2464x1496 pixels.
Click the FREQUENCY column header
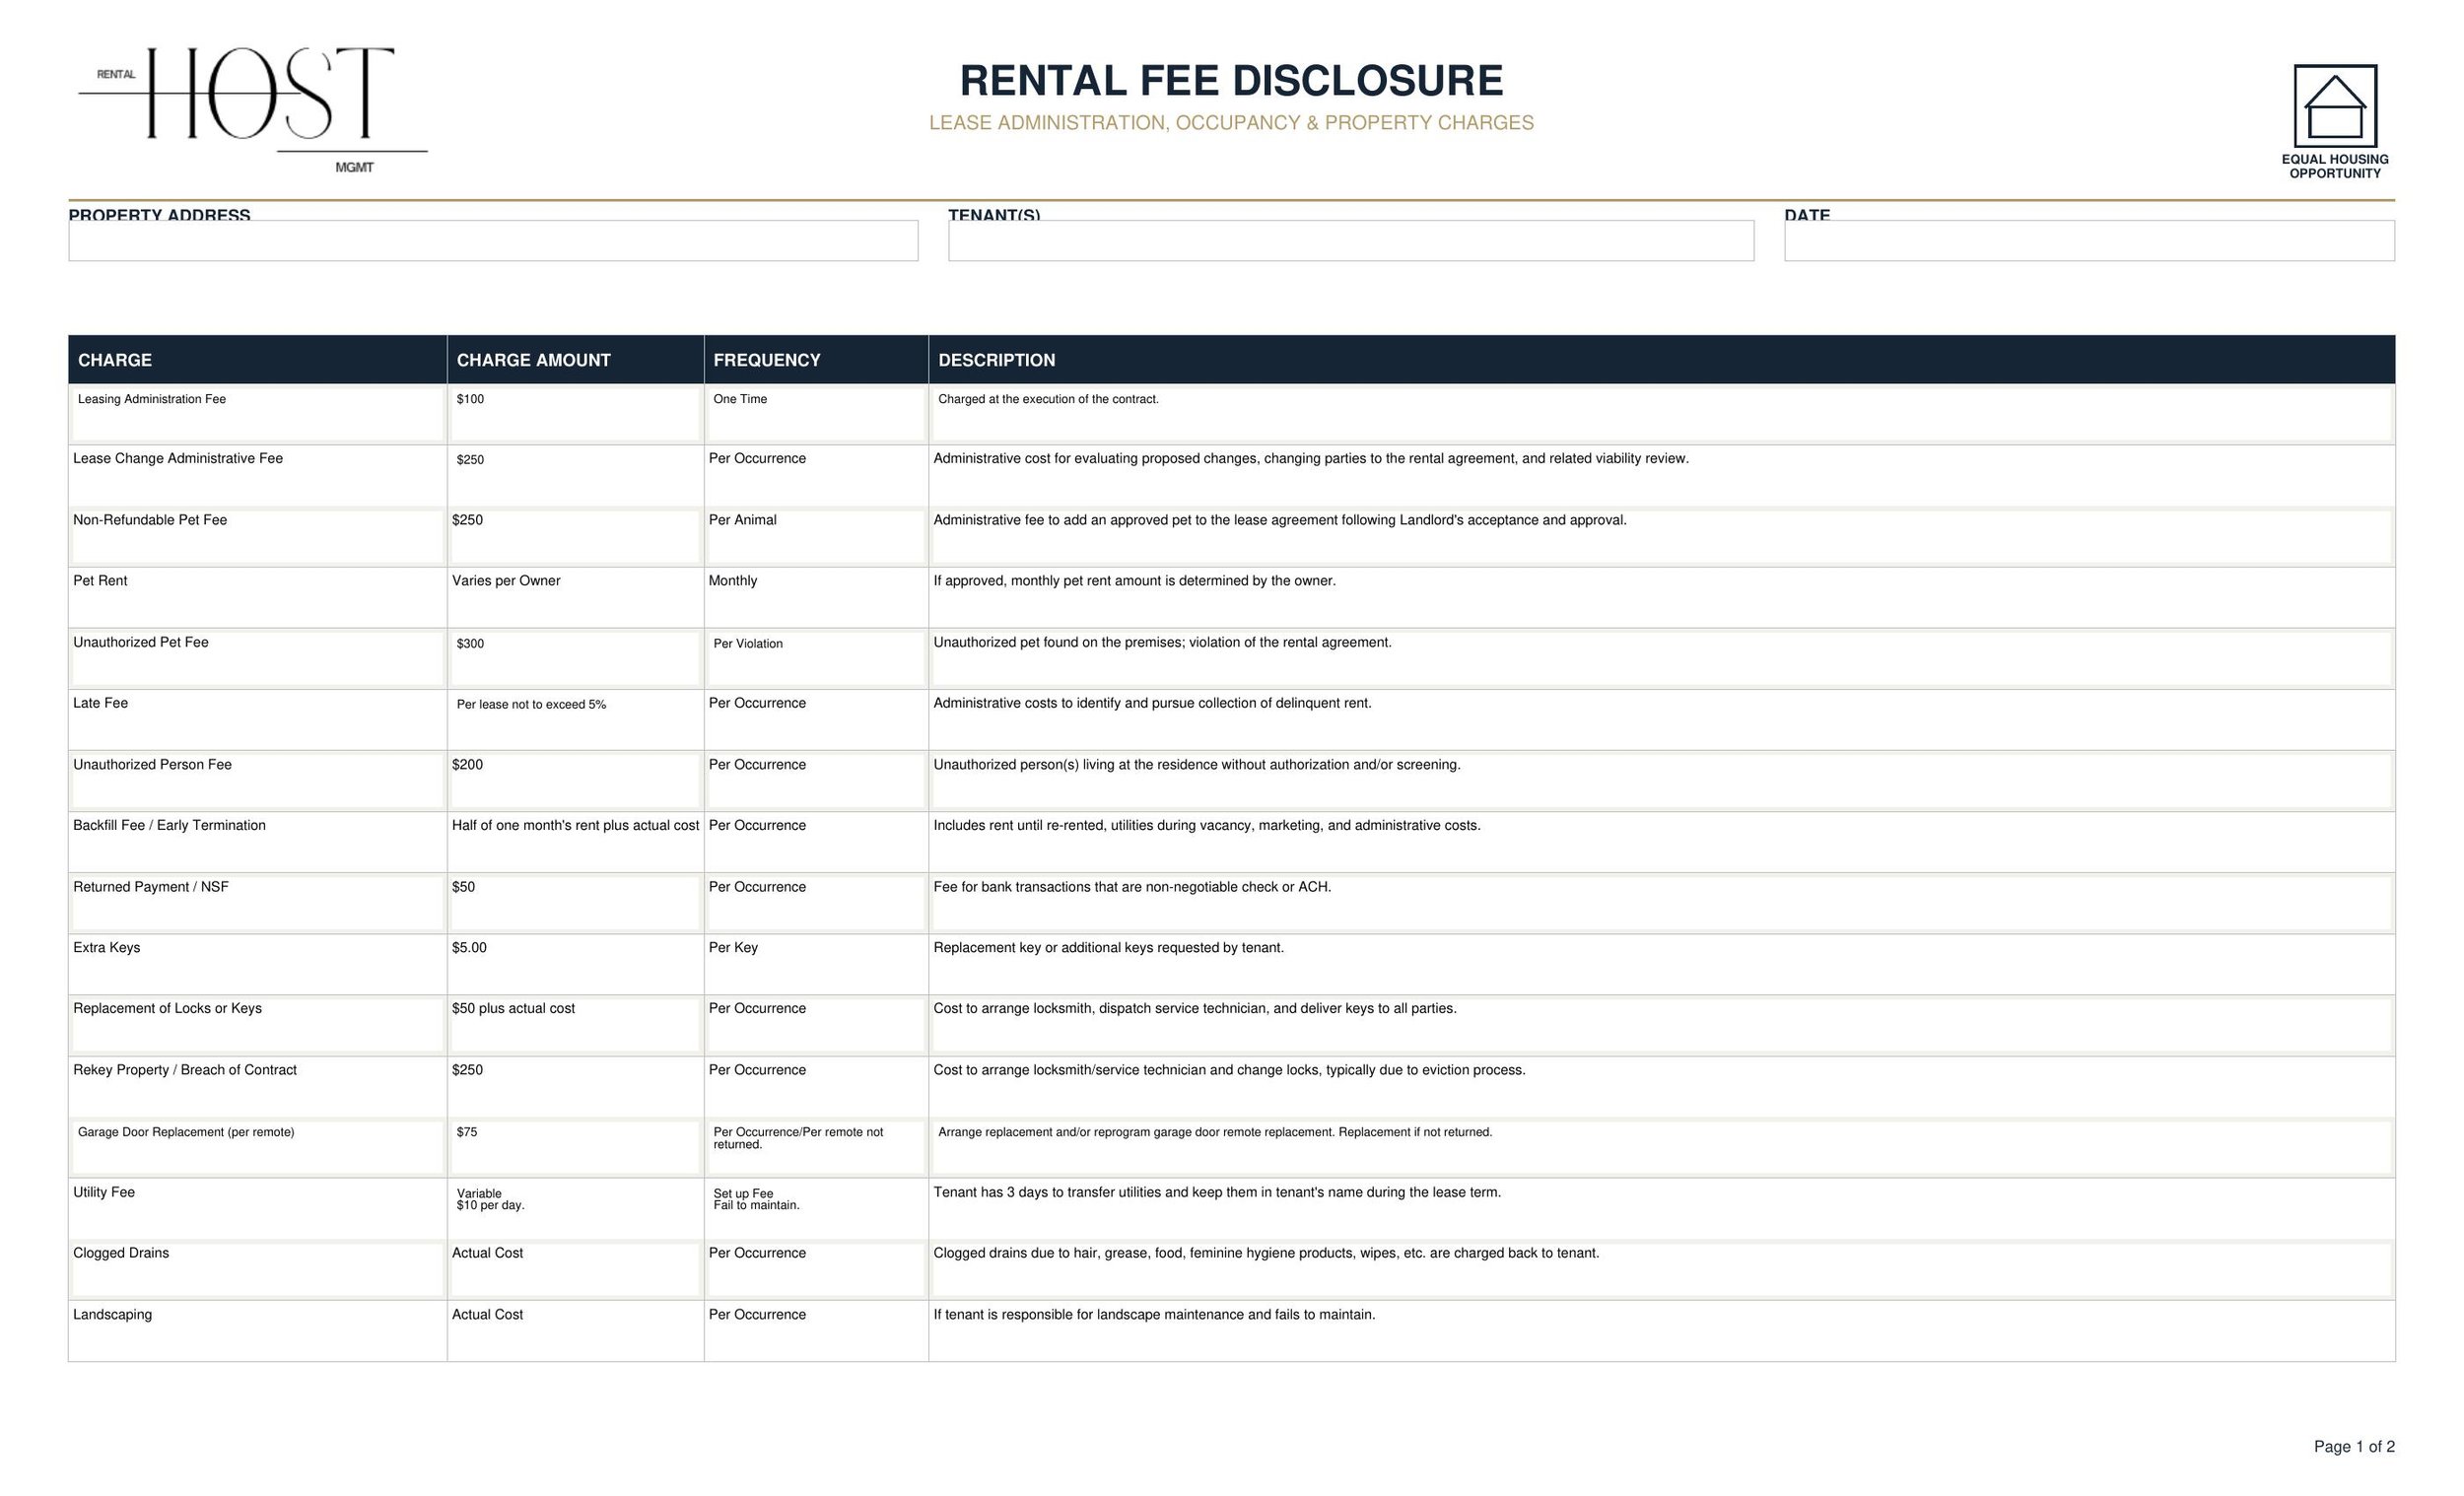[x=816, y=360]
